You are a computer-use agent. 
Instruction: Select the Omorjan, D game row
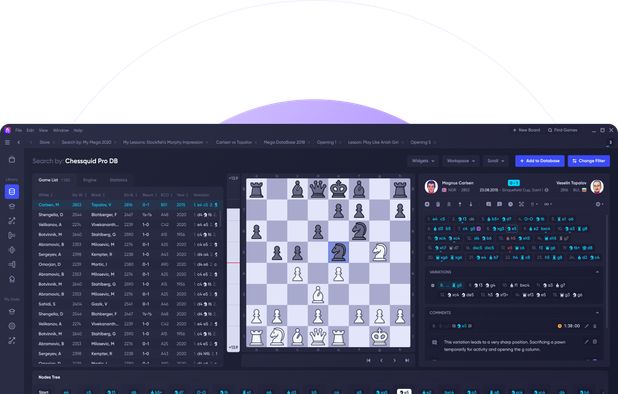pyautogui.click(x=128, y=264)
